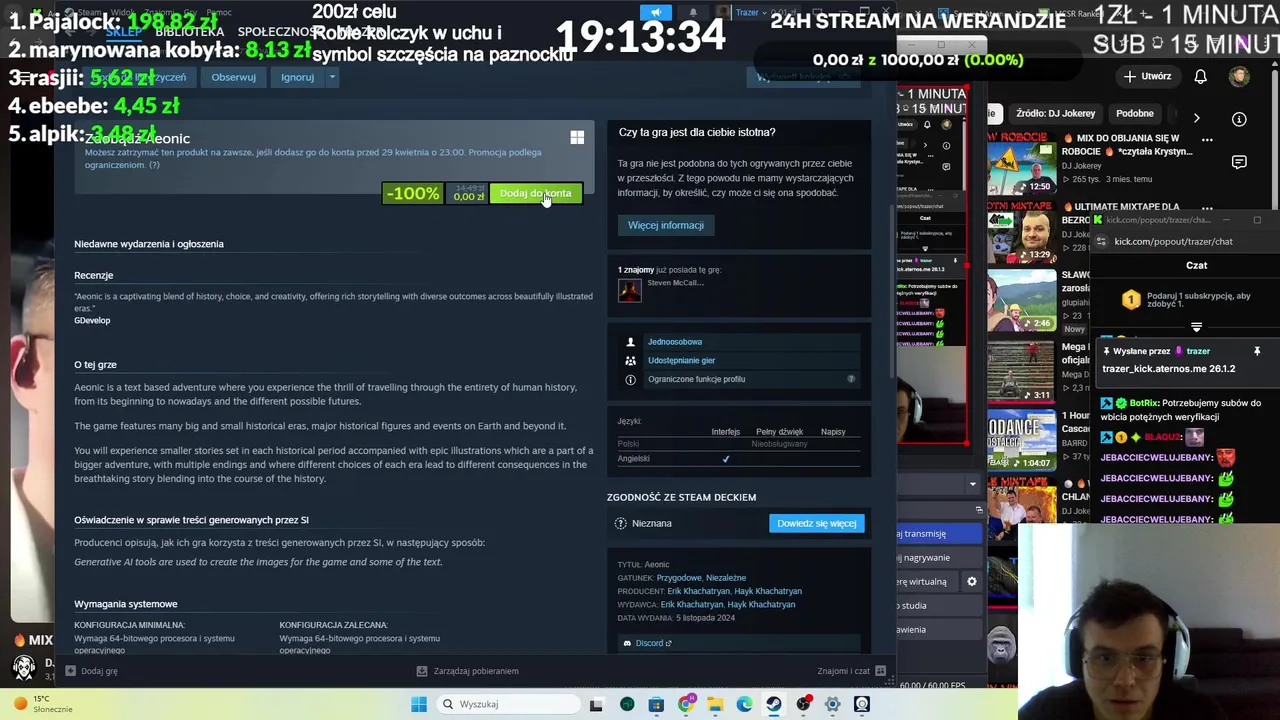Open the Windows Start menu
Viewport: 1280px width, 720px height.
click(419, 704)
